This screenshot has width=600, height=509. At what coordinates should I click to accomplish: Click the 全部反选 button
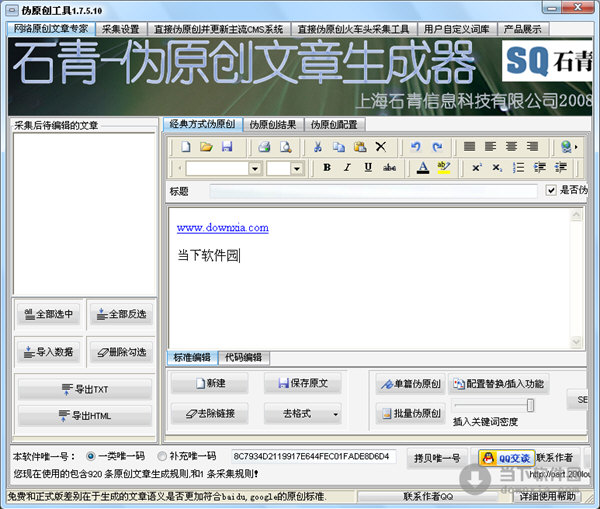(x=122, y=314)
